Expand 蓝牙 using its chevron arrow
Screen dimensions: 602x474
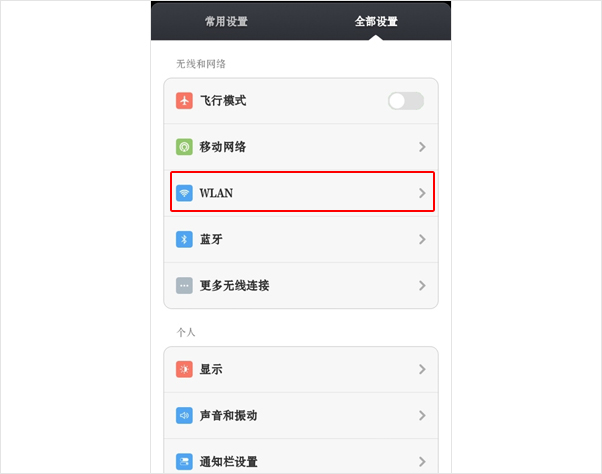[x=422, y=239]
